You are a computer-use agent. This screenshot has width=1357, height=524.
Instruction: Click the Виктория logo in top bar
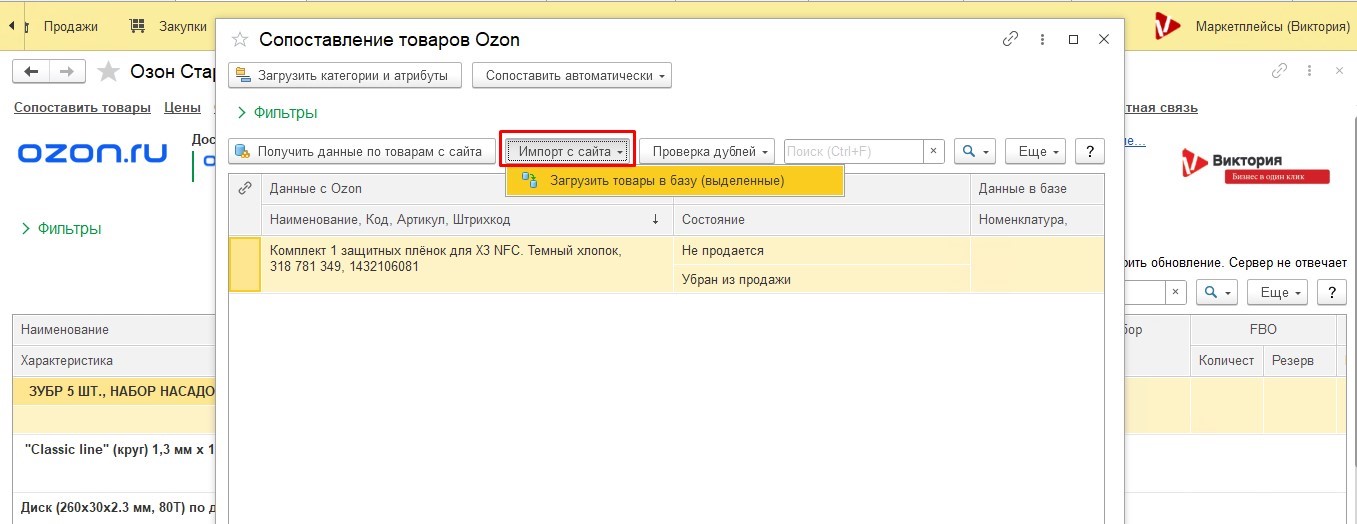coord(1167,26)
